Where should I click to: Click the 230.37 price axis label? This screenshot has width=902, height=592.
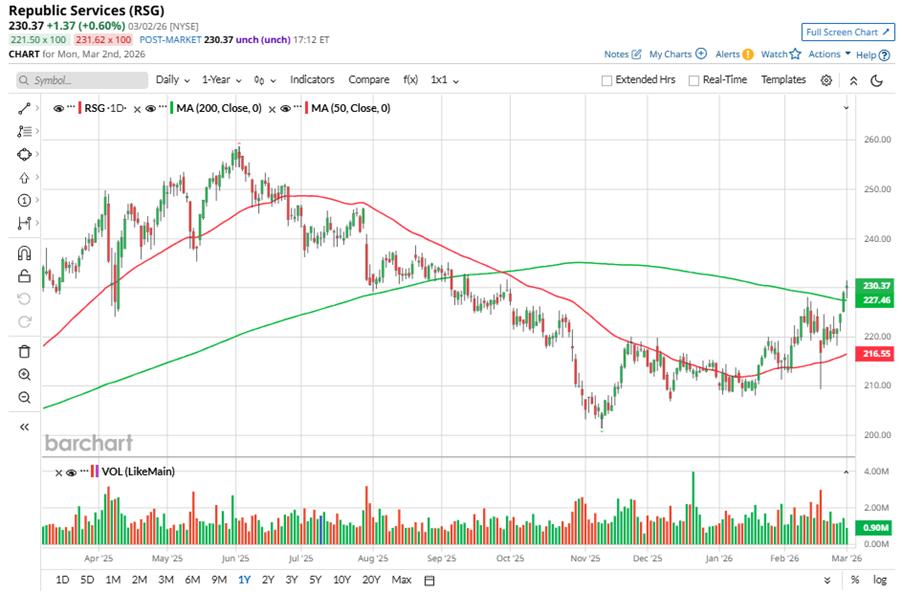pos(875,286)
